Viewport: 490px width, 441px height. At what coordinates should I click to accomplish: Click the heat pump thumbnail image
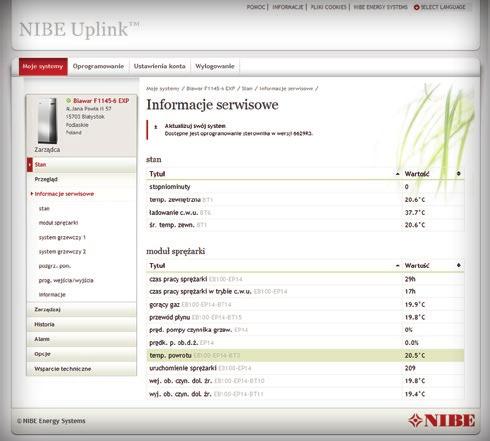47,121
